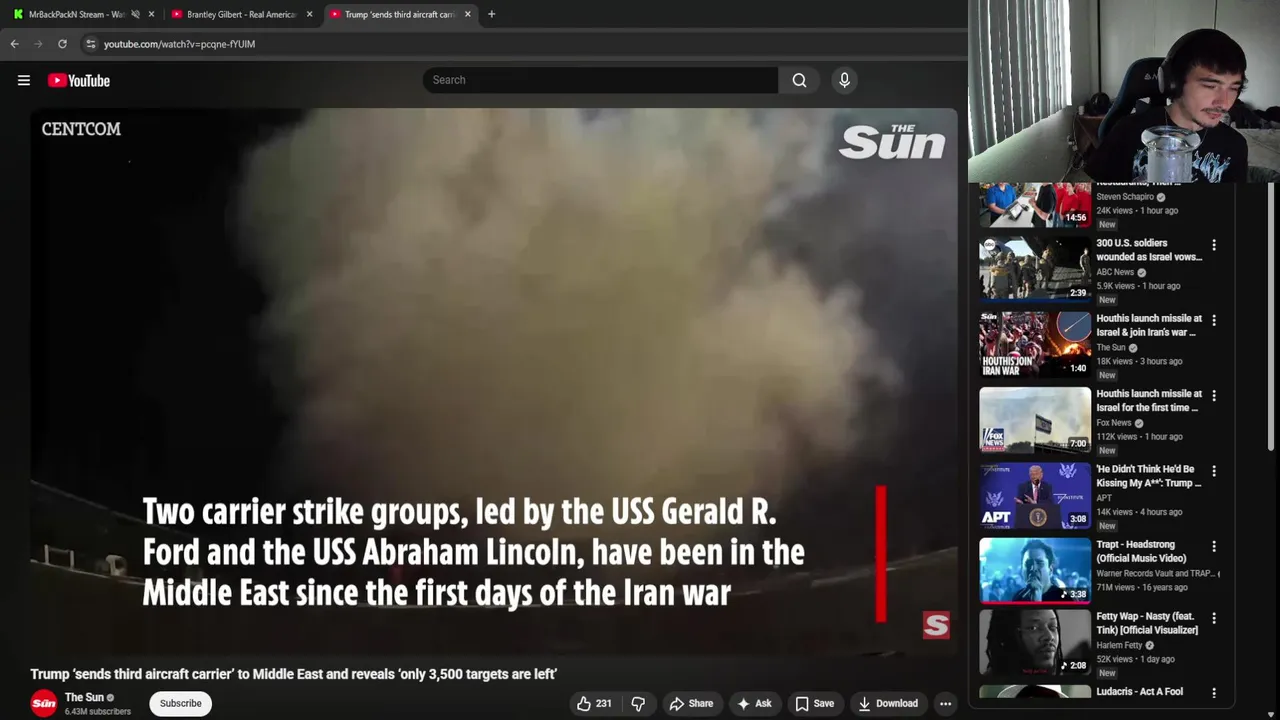Open ABC News channel link
Image resolution: width=1280 pixels, height=720 pixels.
[x=1115, y=272]
